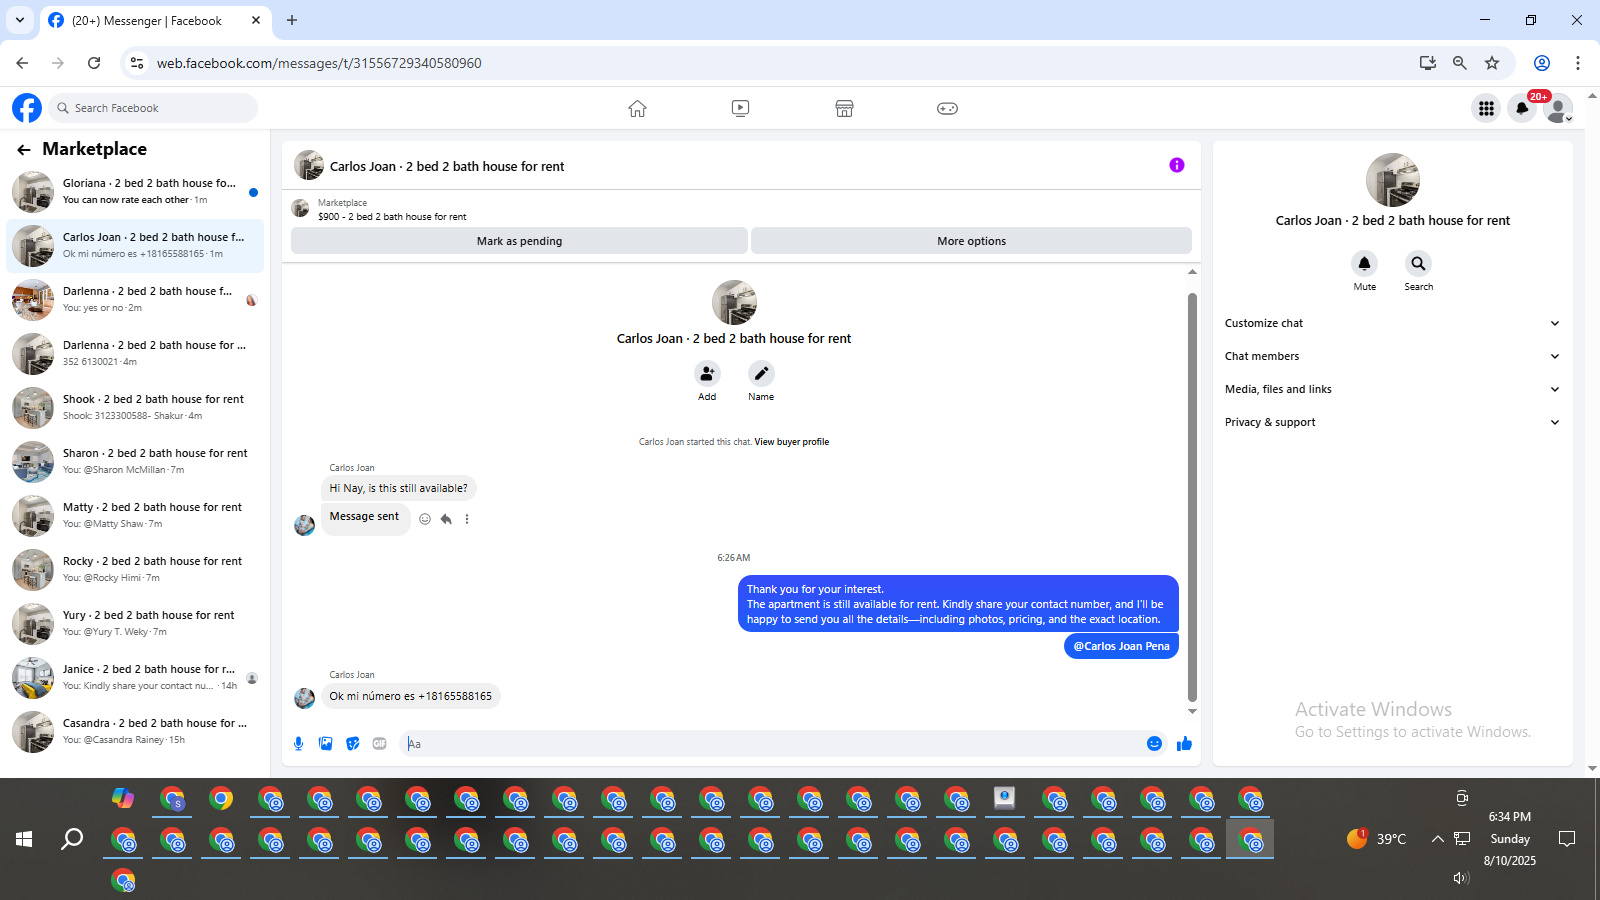This screenshot has width=1600, height=900.
Task: Add people to the chat
Action: 707,374
